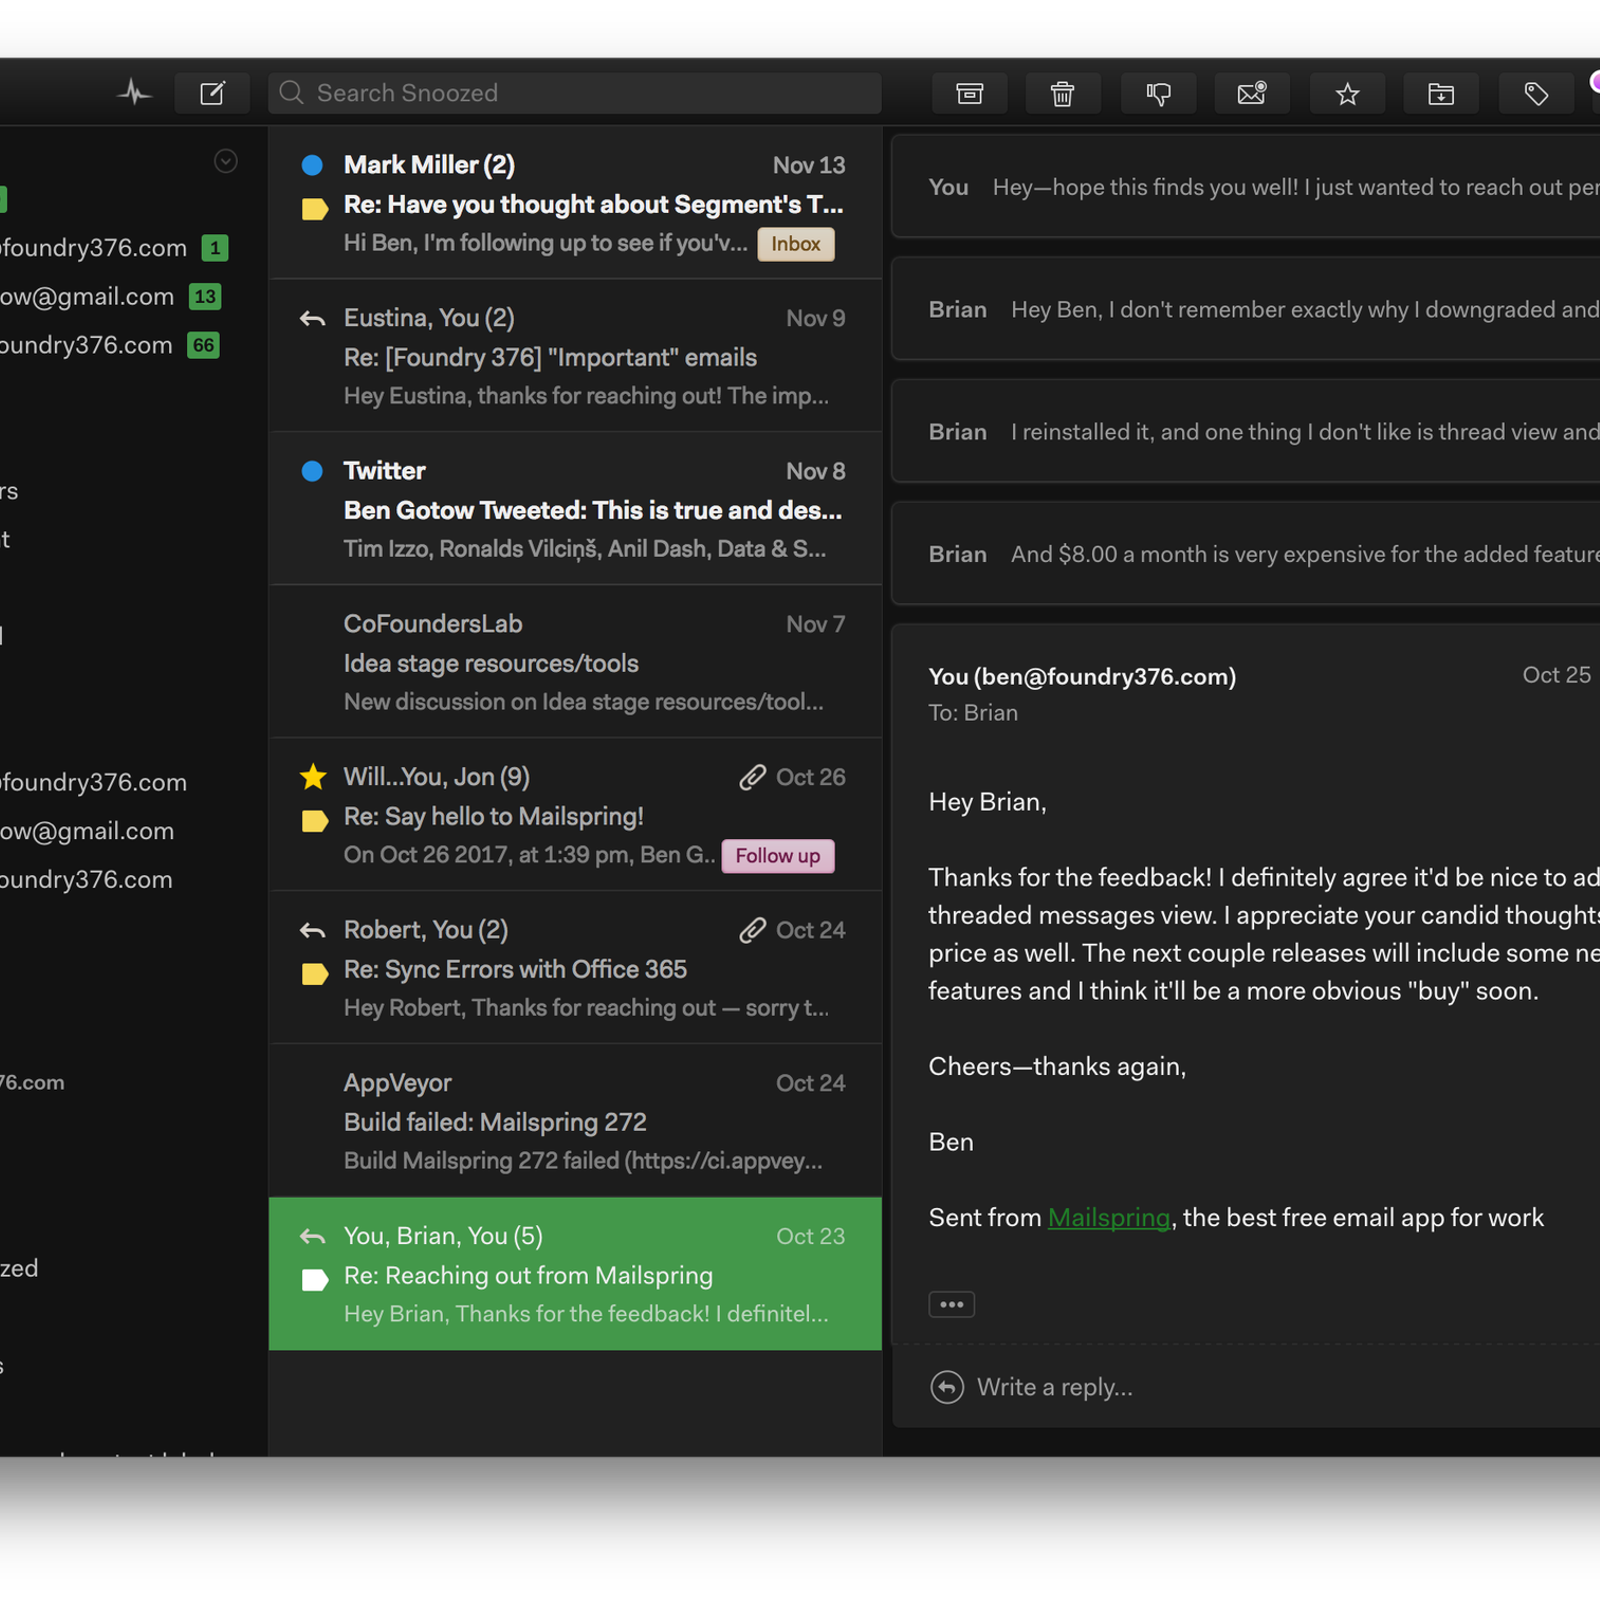This screenshot has width=1600, height=1600.
Task: Click the important marker on Say hello thread
Action: pos(315,821)
